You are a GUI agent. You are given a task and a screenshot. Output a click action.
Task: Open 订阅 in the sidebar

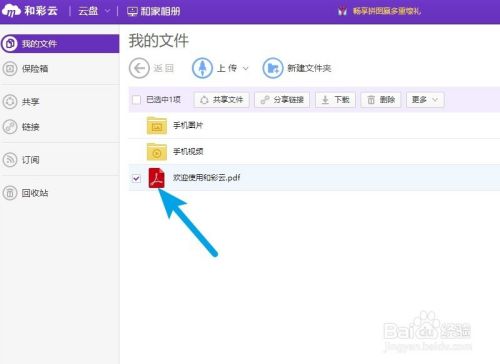pyautogui.click(x=31, y=160)
